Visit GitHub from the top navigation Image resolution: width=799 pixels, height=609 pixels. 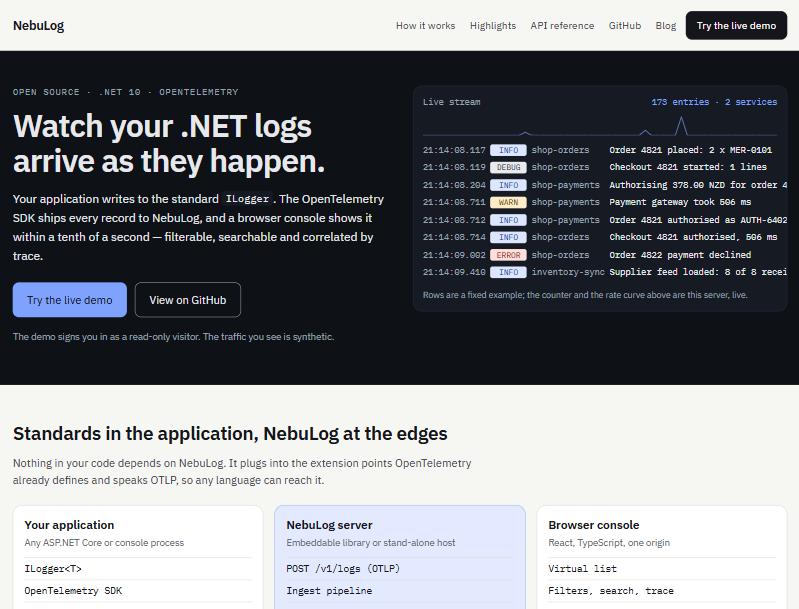click(x=625, y=25)
